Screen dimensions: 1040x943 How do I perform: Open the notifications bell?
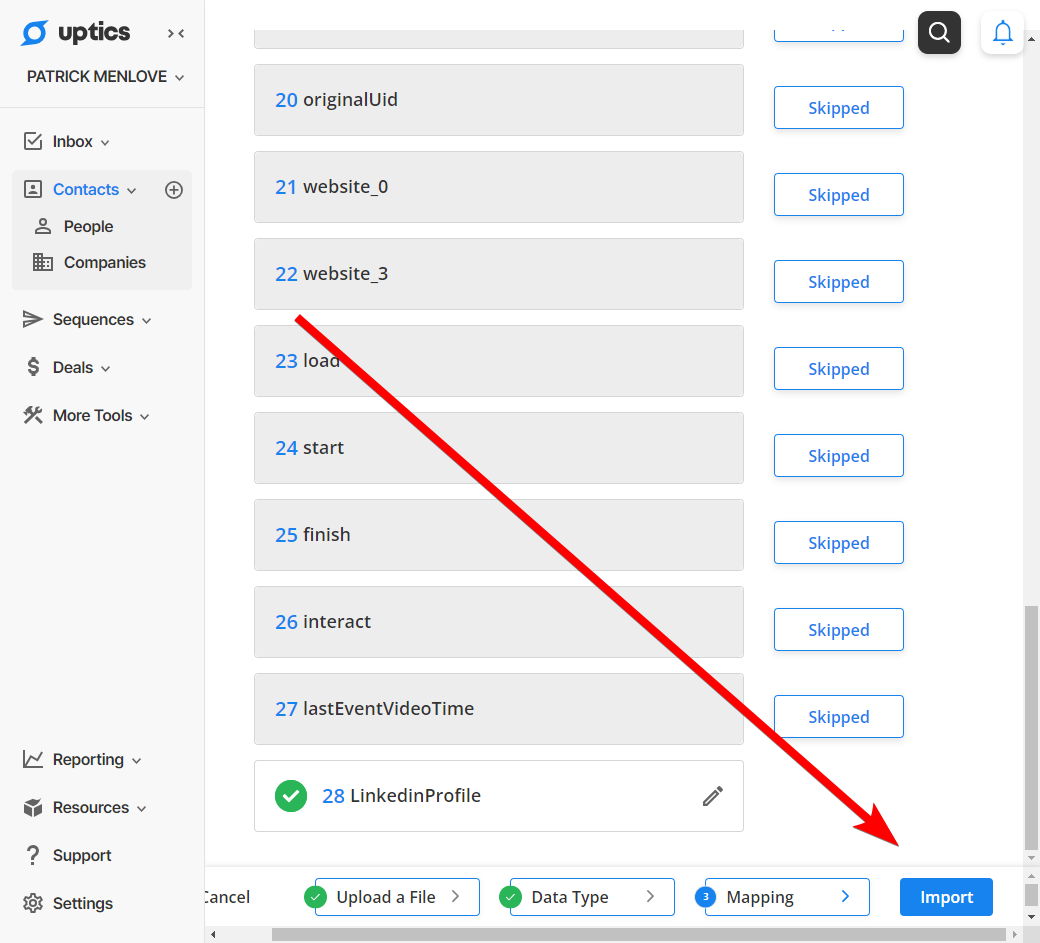(1002, 32)
